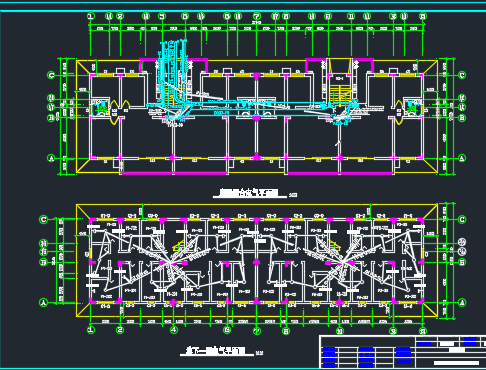Click axis bubble C left of the lower plan
Image resolution: width=486 pixels, height=370 pixels.
coord(44,219)
